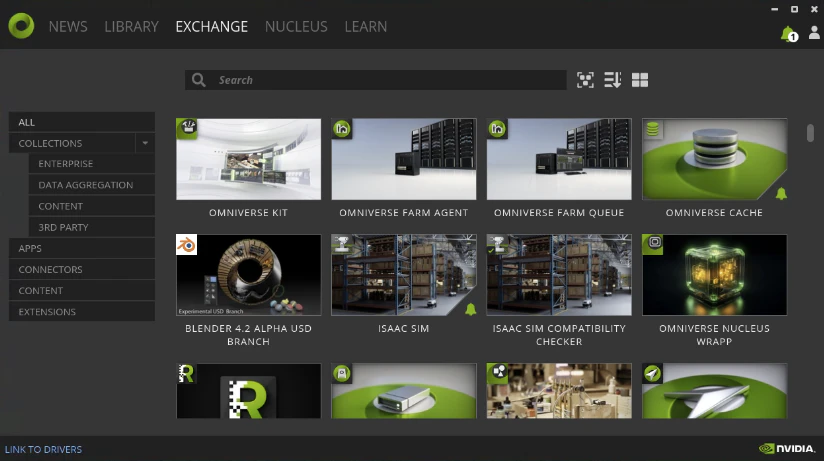
Task: Click the Omniverse Cache title text
Action: pyautogui.click(x=714, y=212)
